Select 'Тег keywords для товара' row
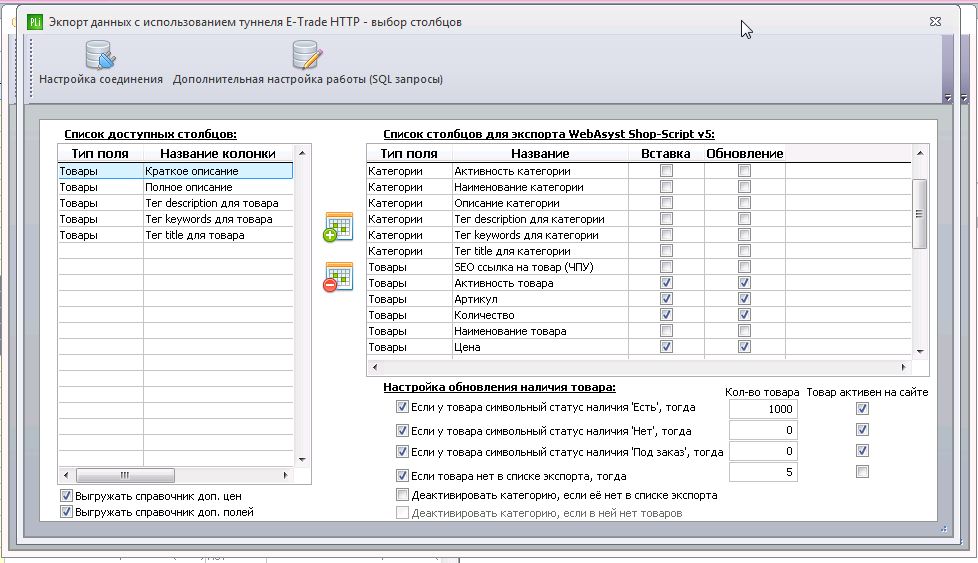This screenshot has height=563, width=978. click(x=175, y=219)
